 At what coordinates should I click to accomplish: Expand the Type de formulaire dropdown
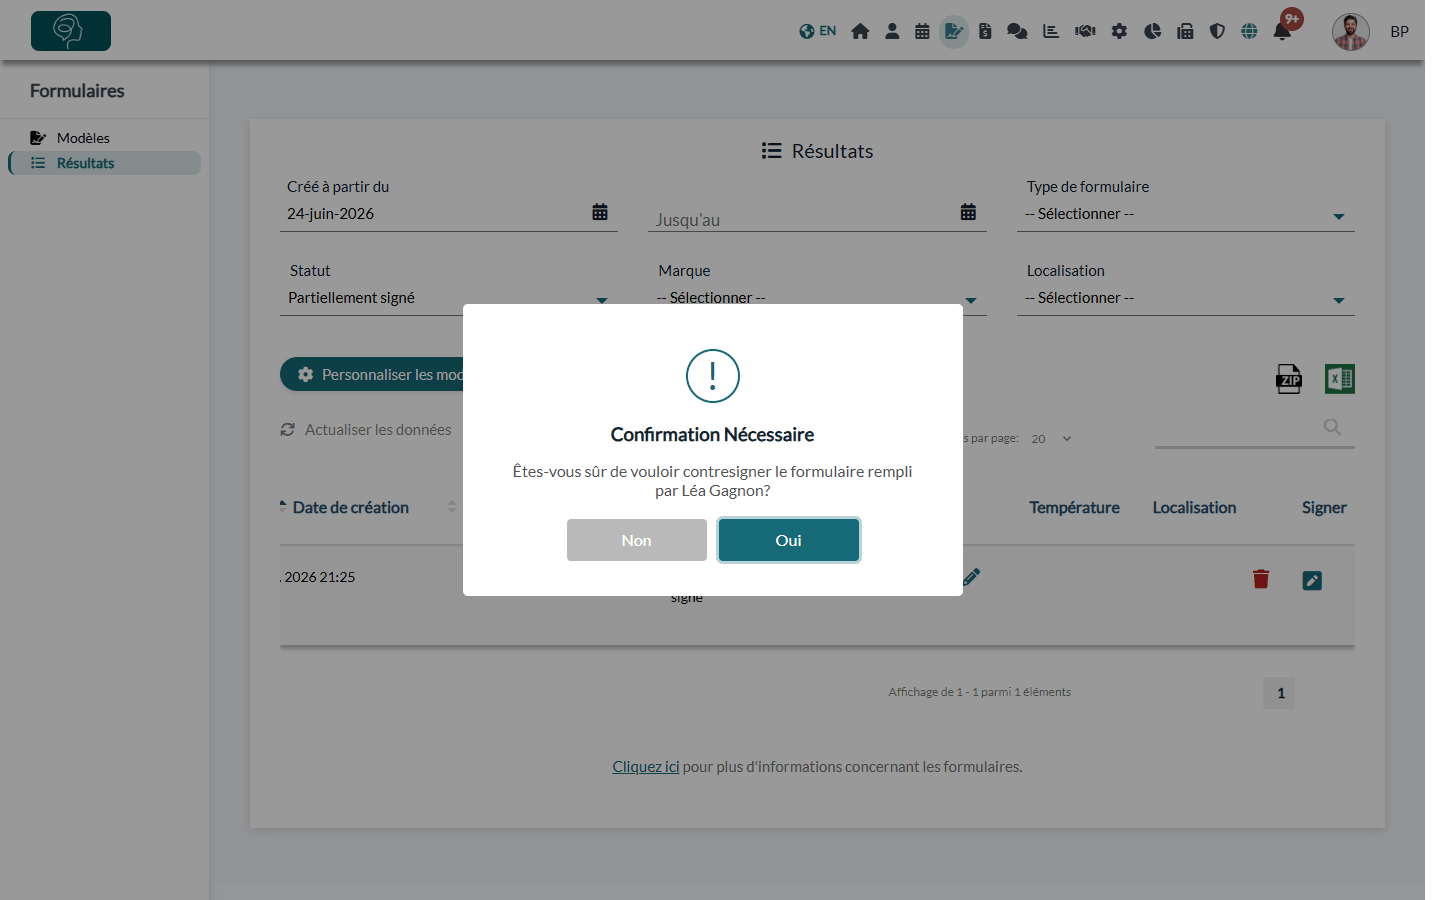[x=1186, y=214]
